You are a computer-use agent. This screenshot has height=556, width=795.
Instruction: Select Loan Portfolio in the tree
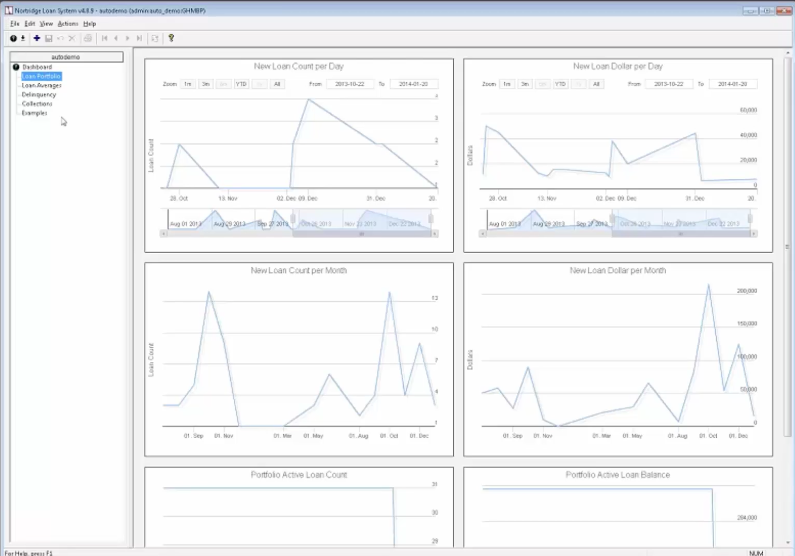tap(41, 76)
